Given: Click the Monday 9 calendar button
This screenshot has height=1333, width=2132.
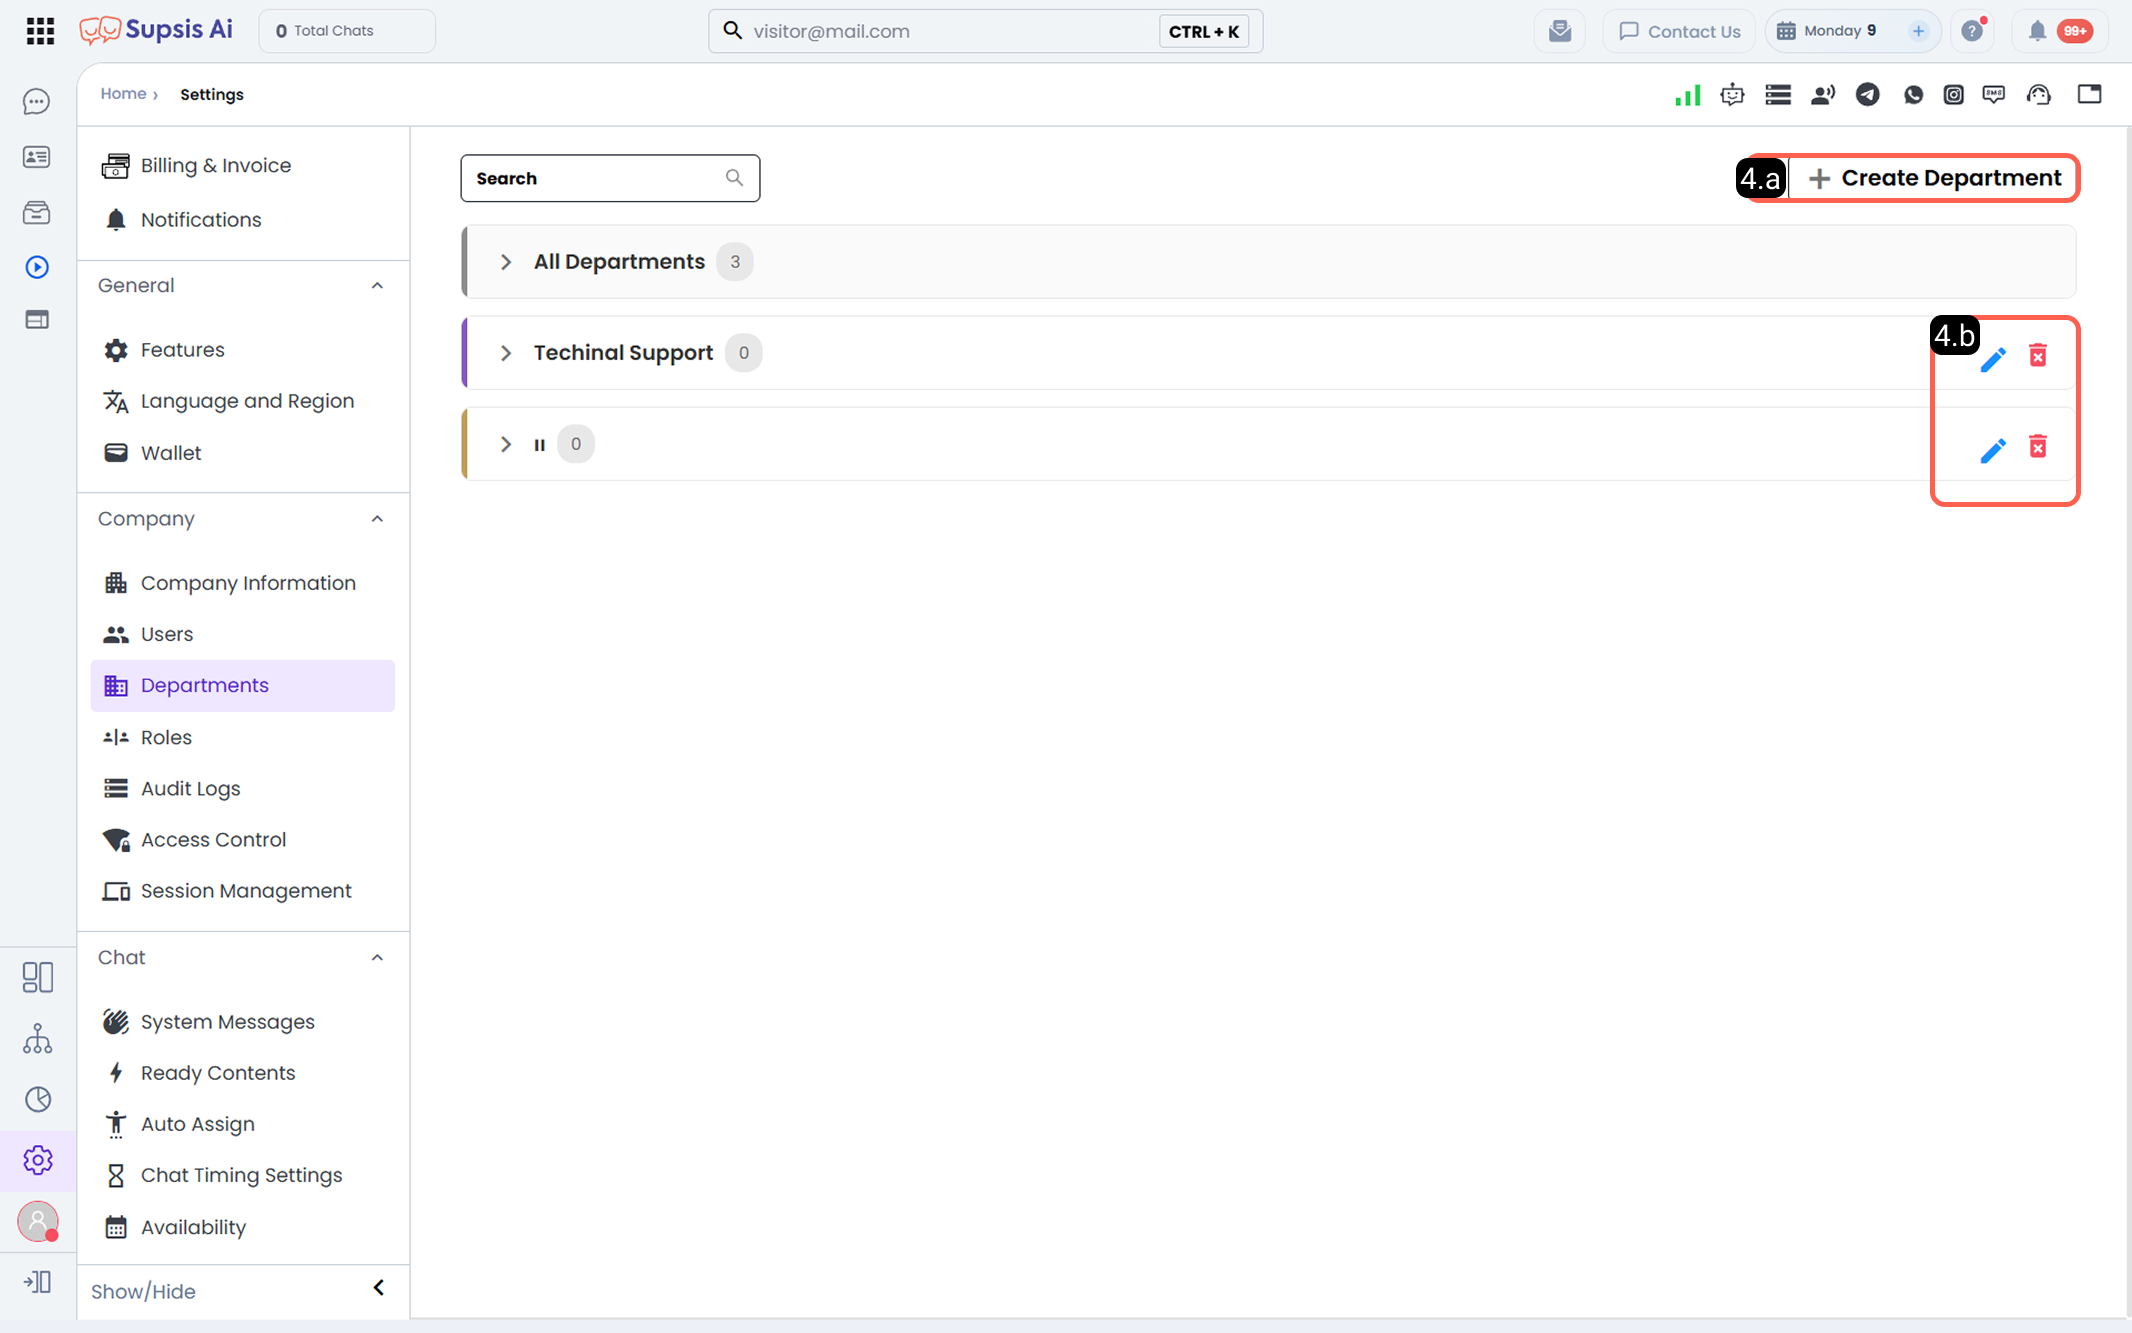Looking at the screenshot, I should [x=1840, y=31].
